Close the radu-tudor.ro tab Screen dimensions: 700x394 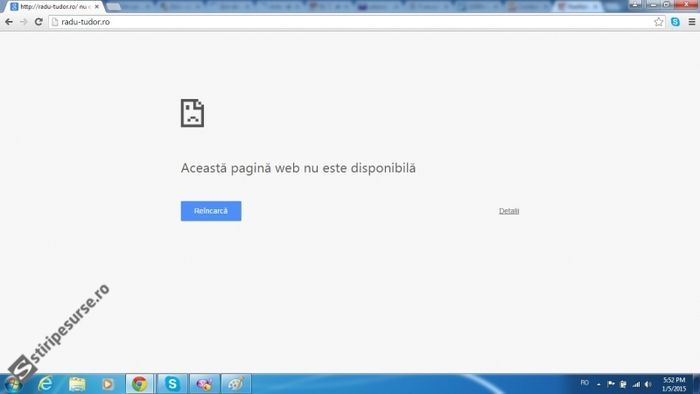96,7
